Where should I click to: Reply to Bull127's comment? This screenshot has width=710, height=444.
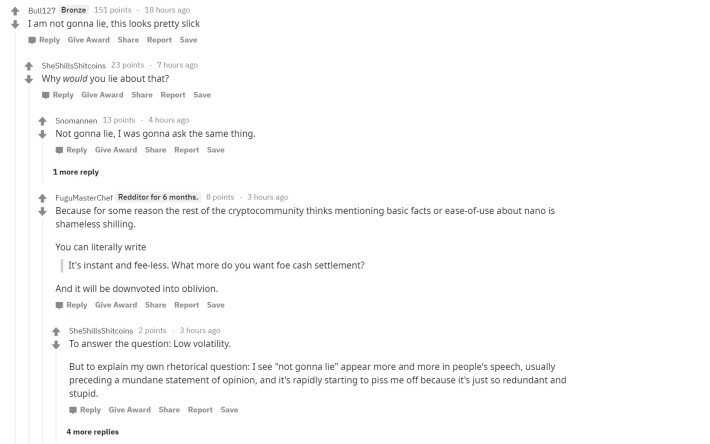click(x=44, y=40)
